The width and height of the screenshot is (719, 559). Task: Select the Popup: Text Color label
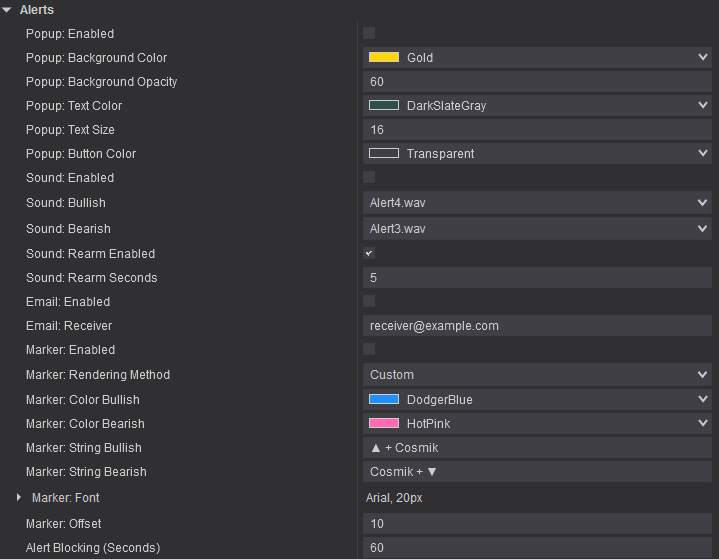click(x=74, y=106)
